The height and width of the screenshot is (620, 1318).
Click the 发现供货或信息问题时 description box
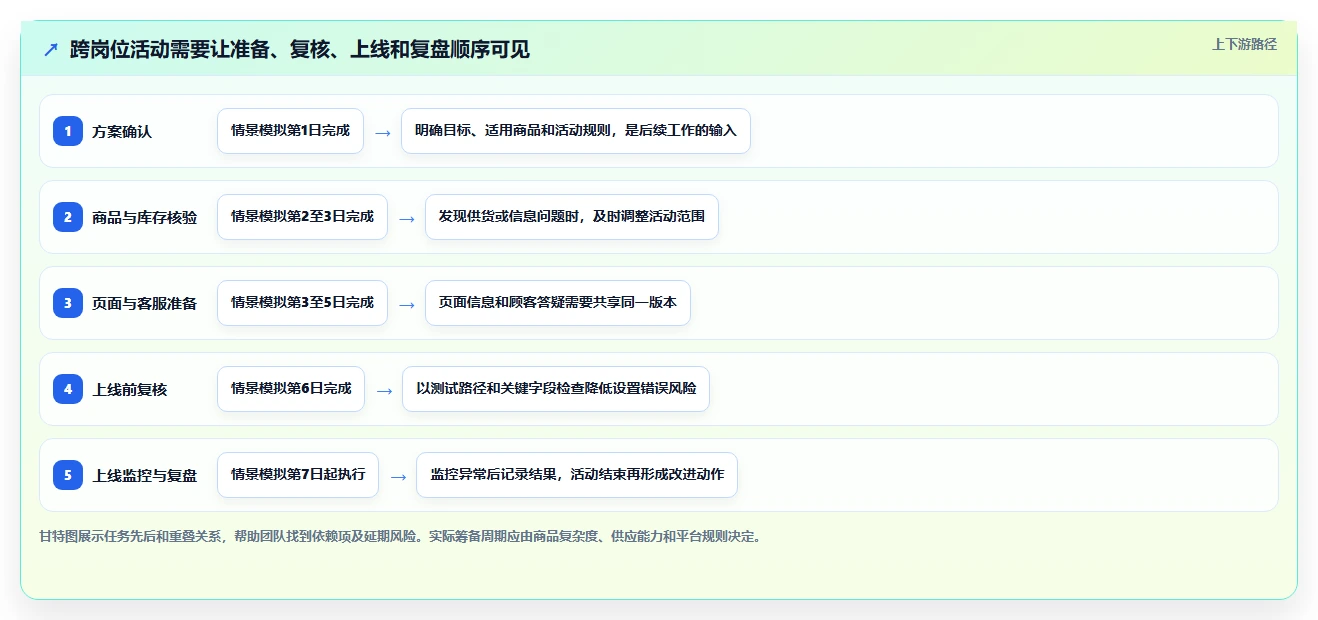572,217
